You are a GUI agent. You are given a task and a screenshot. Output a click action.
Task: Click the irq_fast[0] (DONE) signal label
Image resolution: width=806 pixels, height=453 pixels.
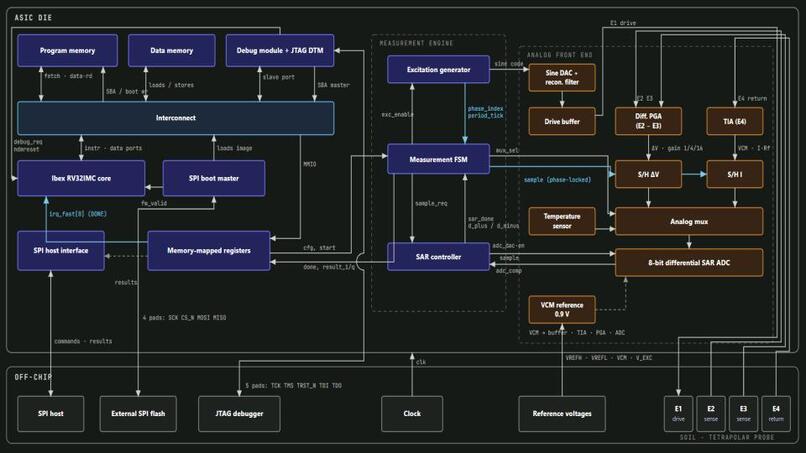pos(78,214)
